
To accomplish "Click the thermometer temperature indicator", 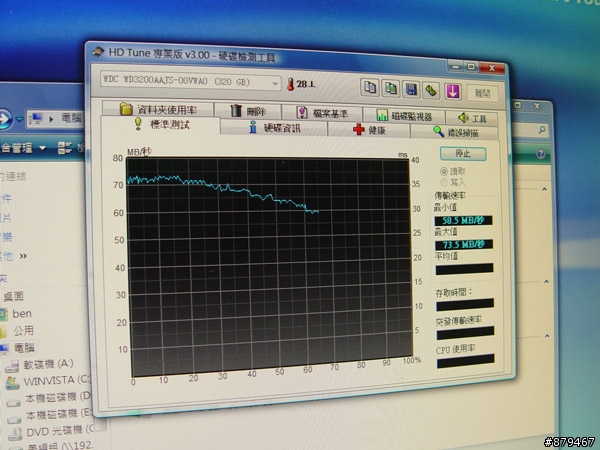I will tap(290, 84).
